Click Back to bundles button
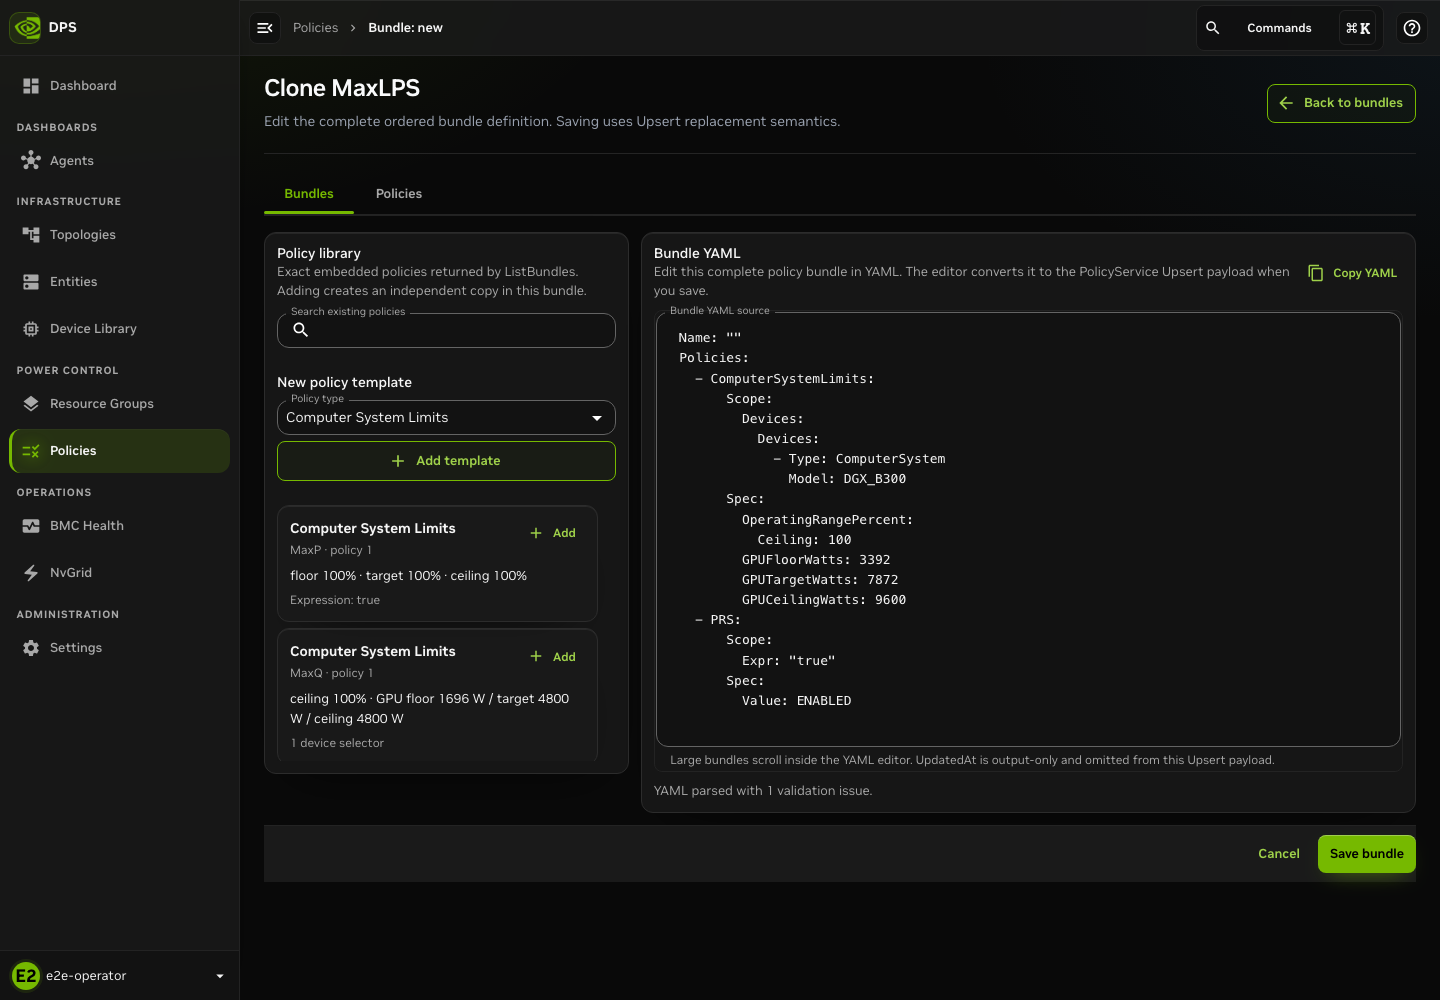1440x1000 pixels. click(1341, 103)
